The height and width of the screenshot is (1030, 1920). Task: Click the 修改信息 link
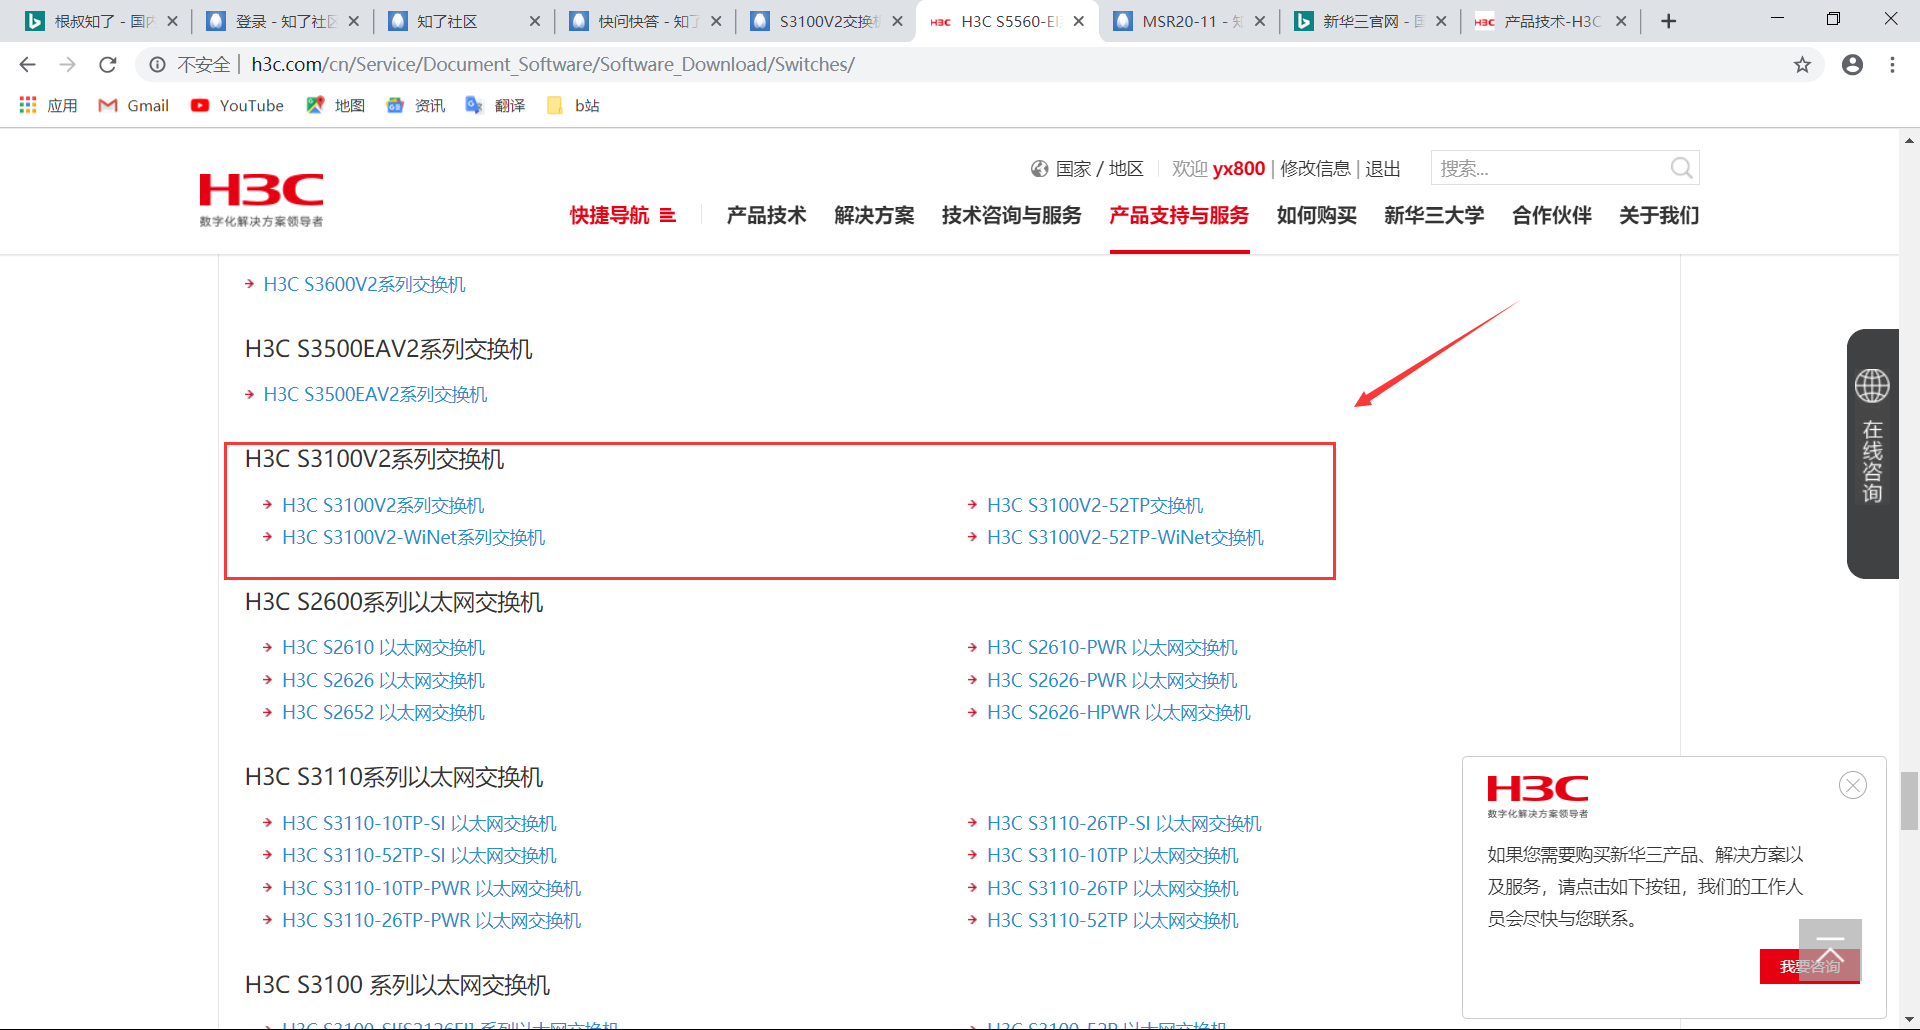[x=1315, y=169]
